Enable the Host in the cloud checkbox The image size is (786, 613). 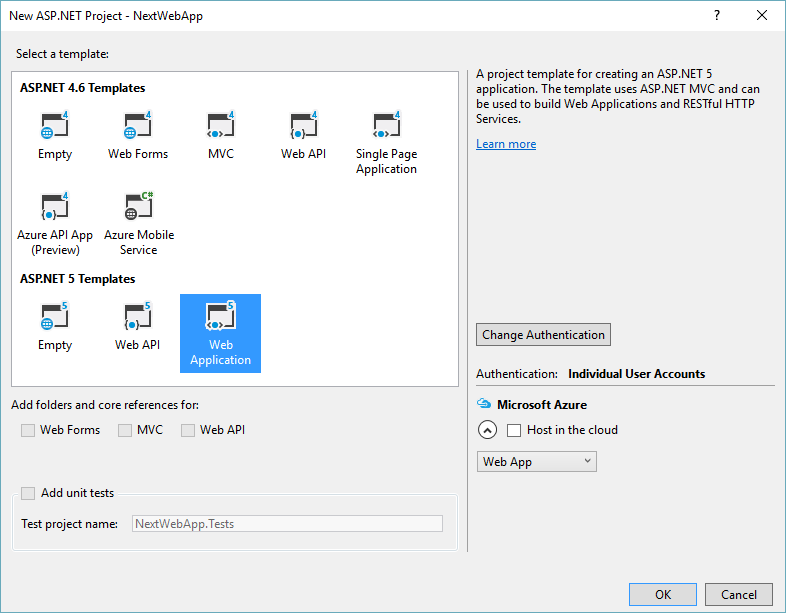(514, 430)
